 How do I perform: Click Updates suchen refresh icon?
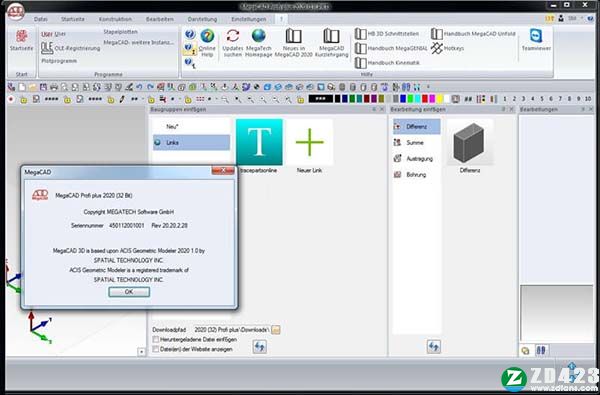(233, 36)
